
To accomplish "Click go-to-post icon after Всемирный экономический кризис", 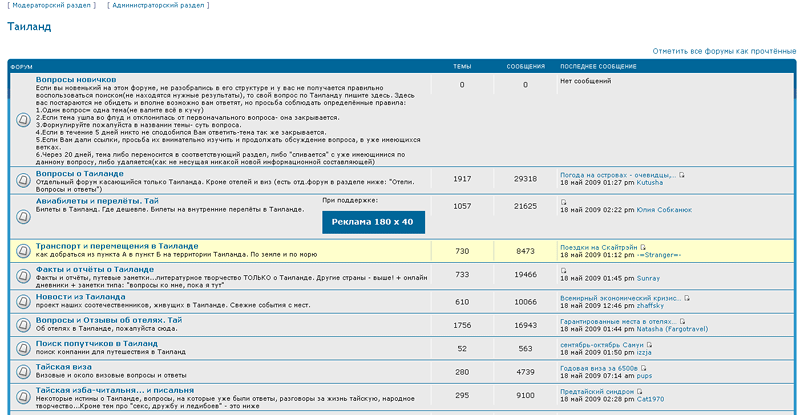I will pos(687,298).
